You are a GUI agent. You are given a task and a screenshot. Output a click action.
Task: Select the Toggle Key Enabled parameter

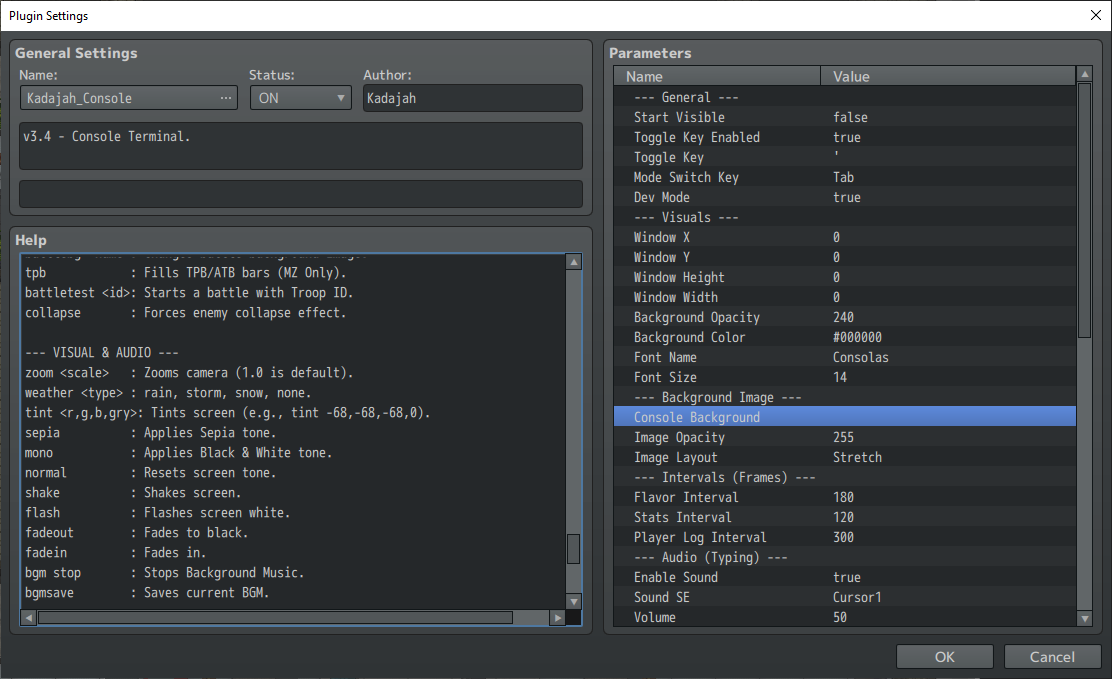coord(845,138)
